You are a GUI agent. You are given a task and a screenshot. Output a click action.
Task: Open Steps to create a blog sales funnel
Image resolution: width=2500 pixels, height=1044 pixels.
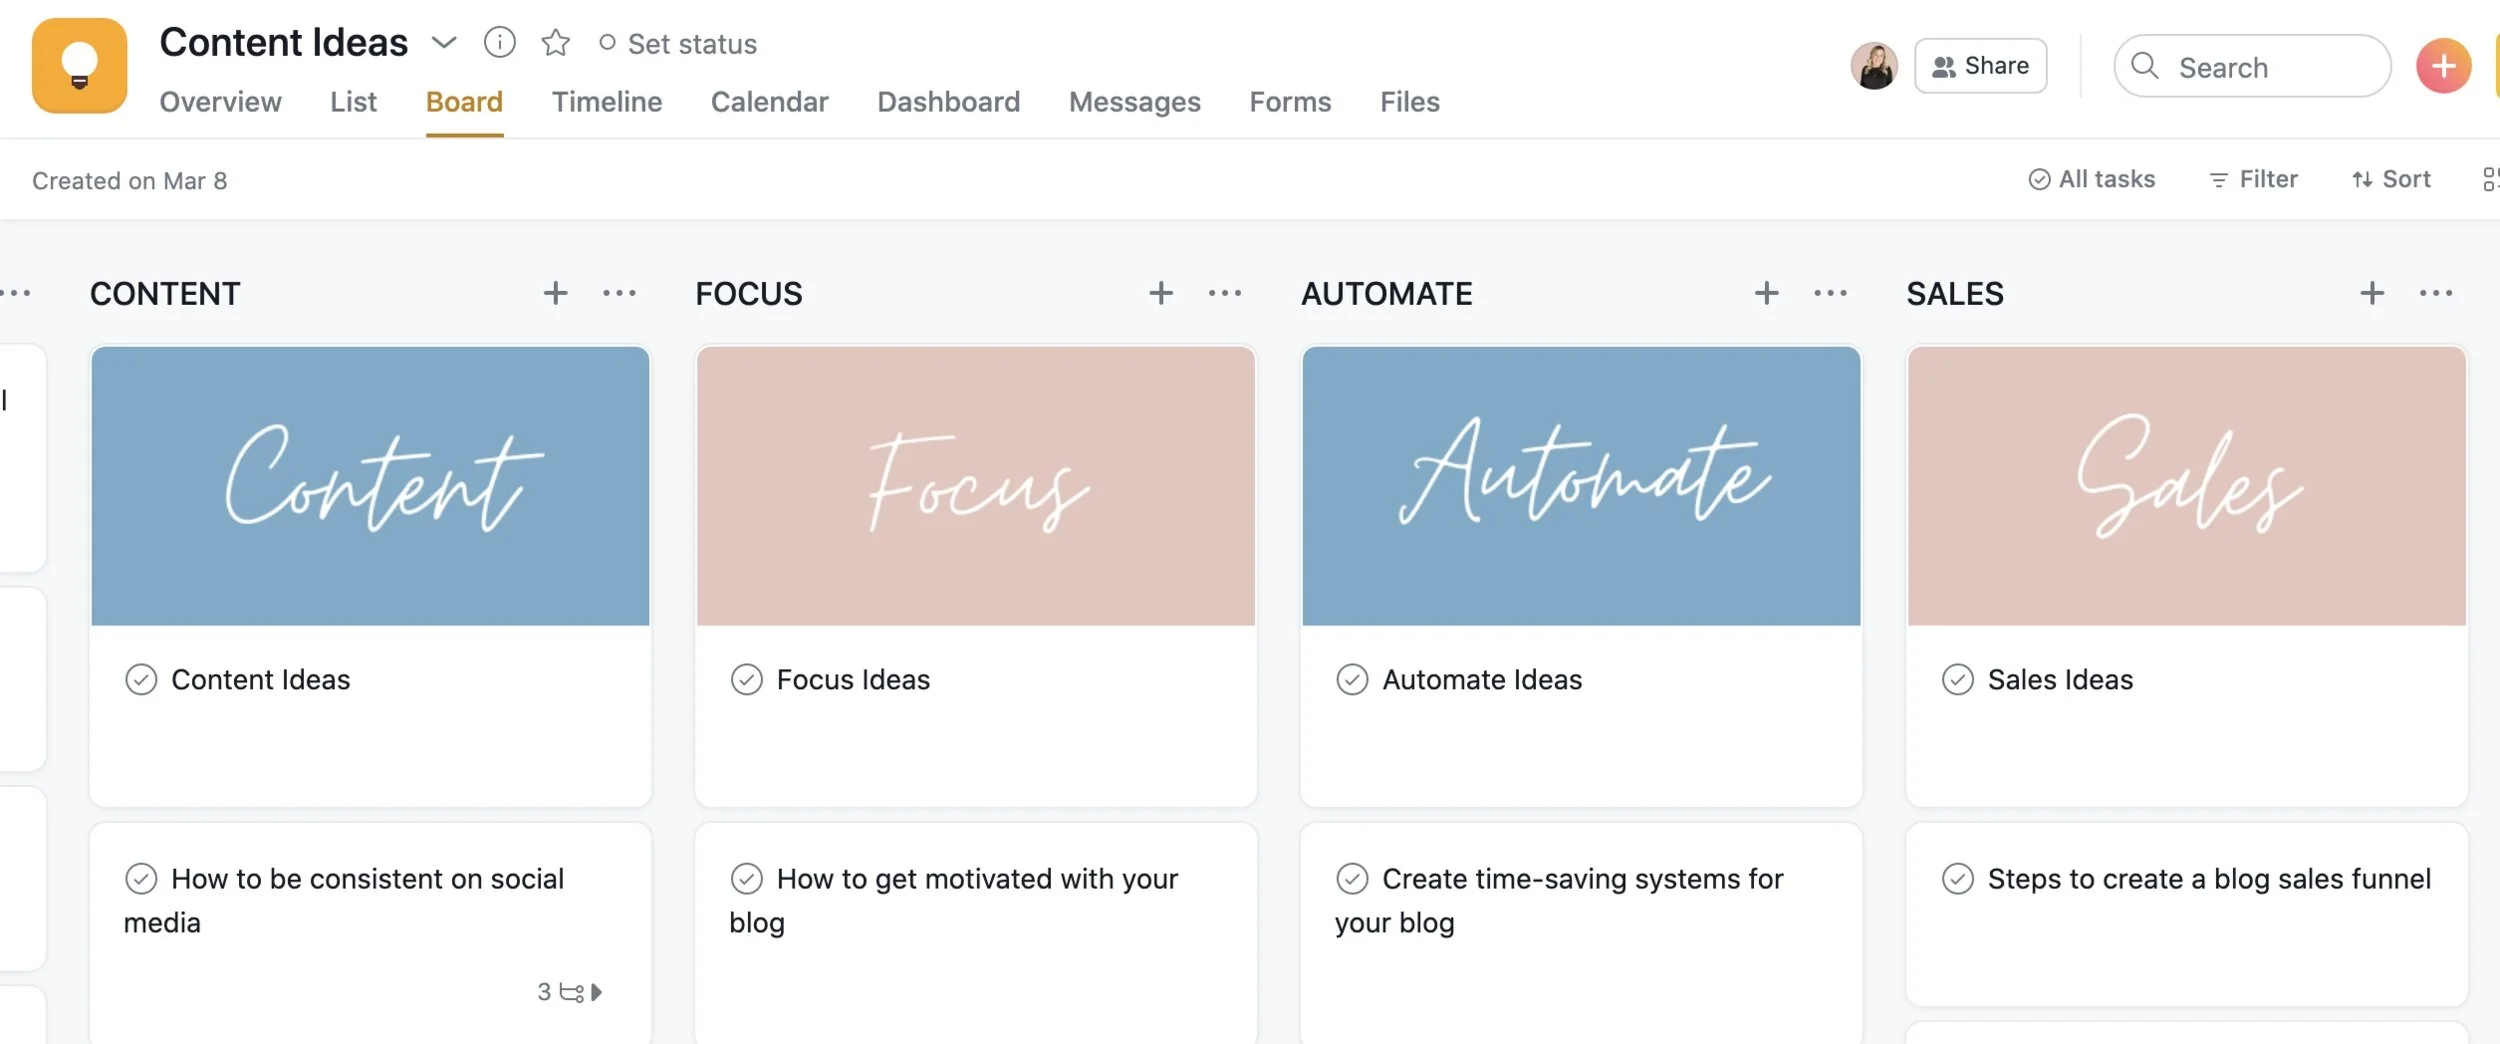2209,879
